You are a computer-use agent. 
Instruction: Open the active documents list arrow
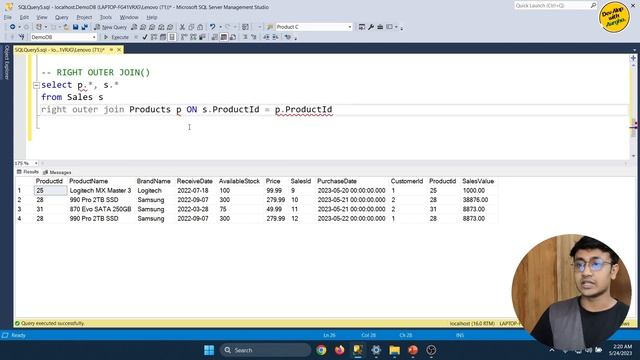pos(634,50)
